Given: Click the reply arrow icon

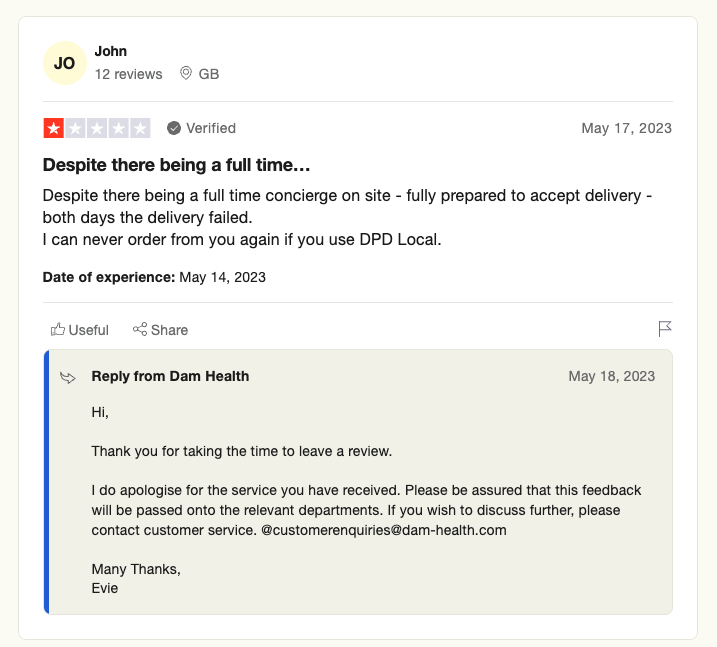Looking at the screenshot, I should pos(68,378).
